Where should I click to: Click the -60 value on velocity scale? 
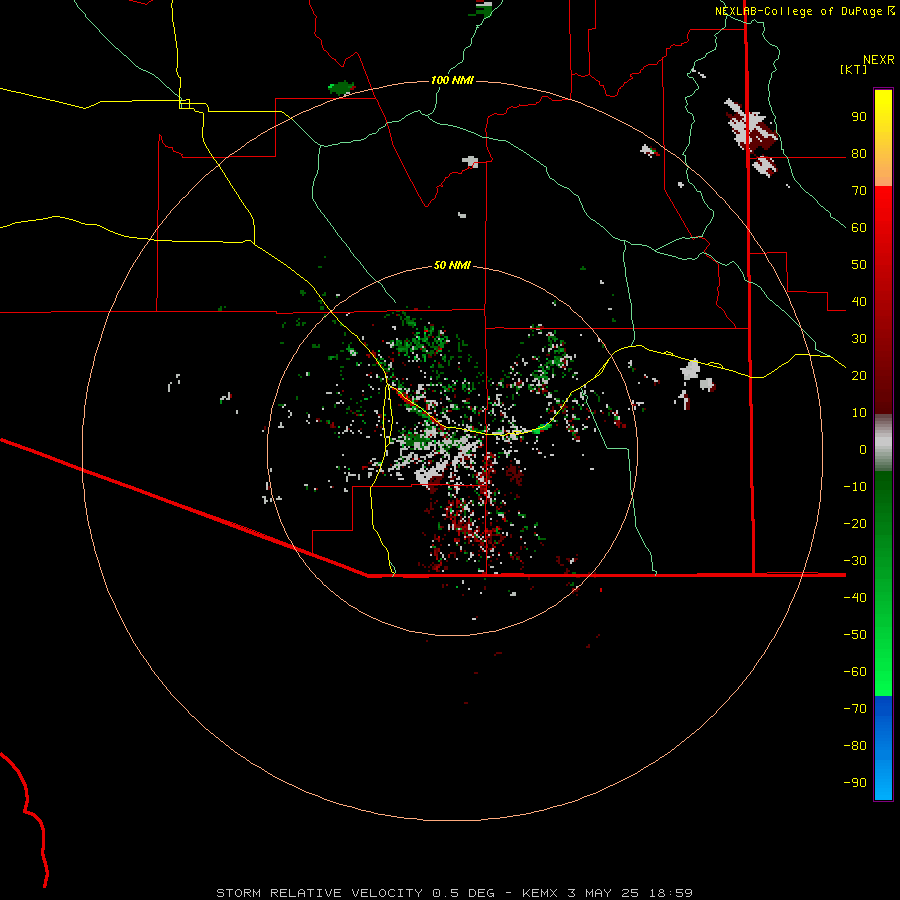pos(855,672)
